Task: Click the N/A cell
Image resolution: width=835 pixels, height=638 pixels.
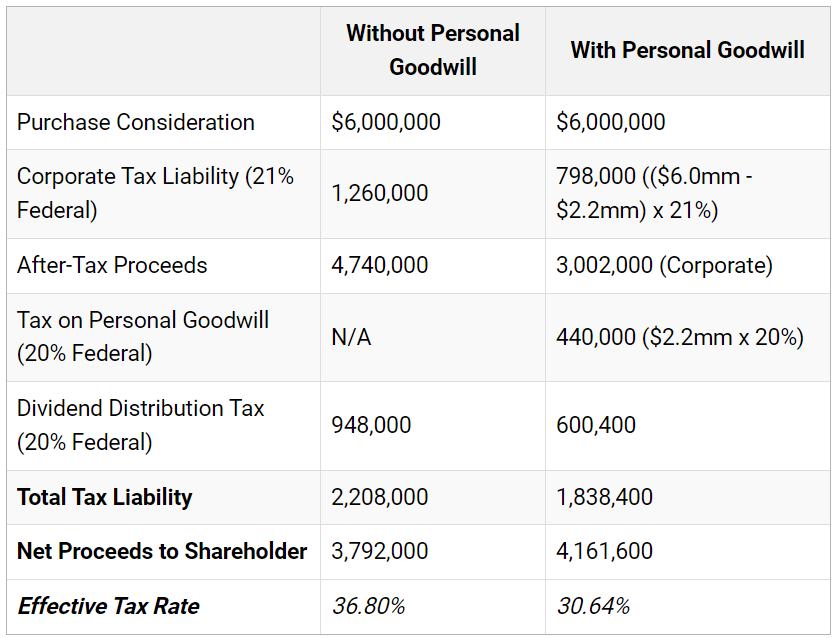Action: 351,338
